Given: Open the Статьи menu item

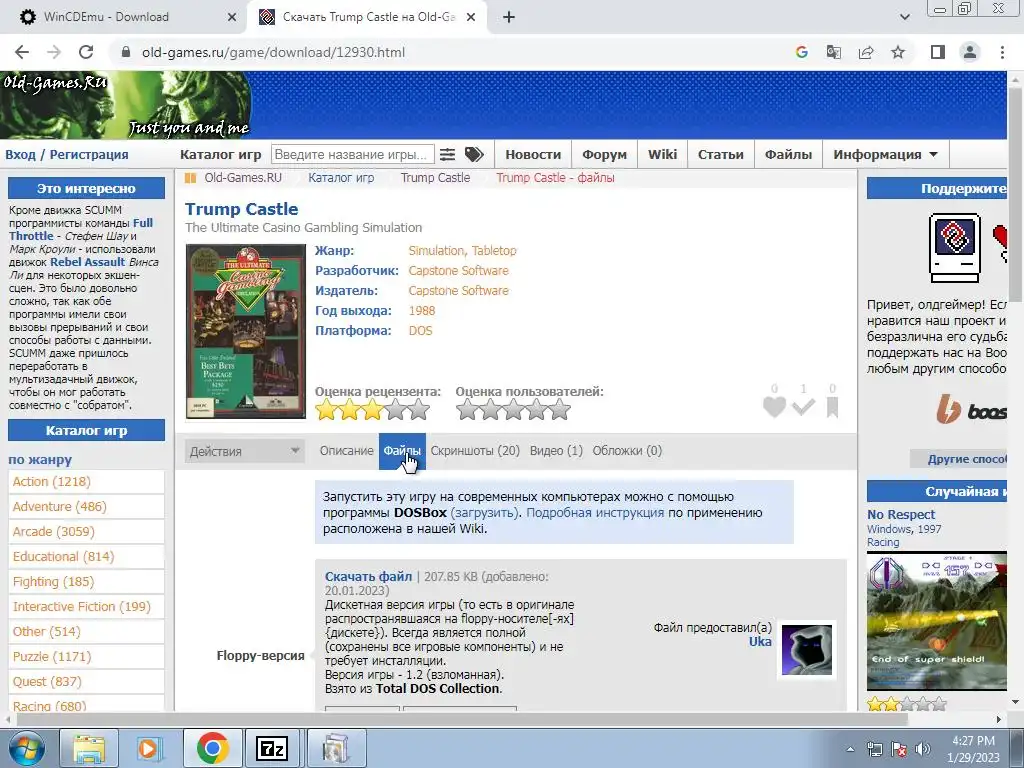Looking at the screenshot, I should click(x=720, y=155).
